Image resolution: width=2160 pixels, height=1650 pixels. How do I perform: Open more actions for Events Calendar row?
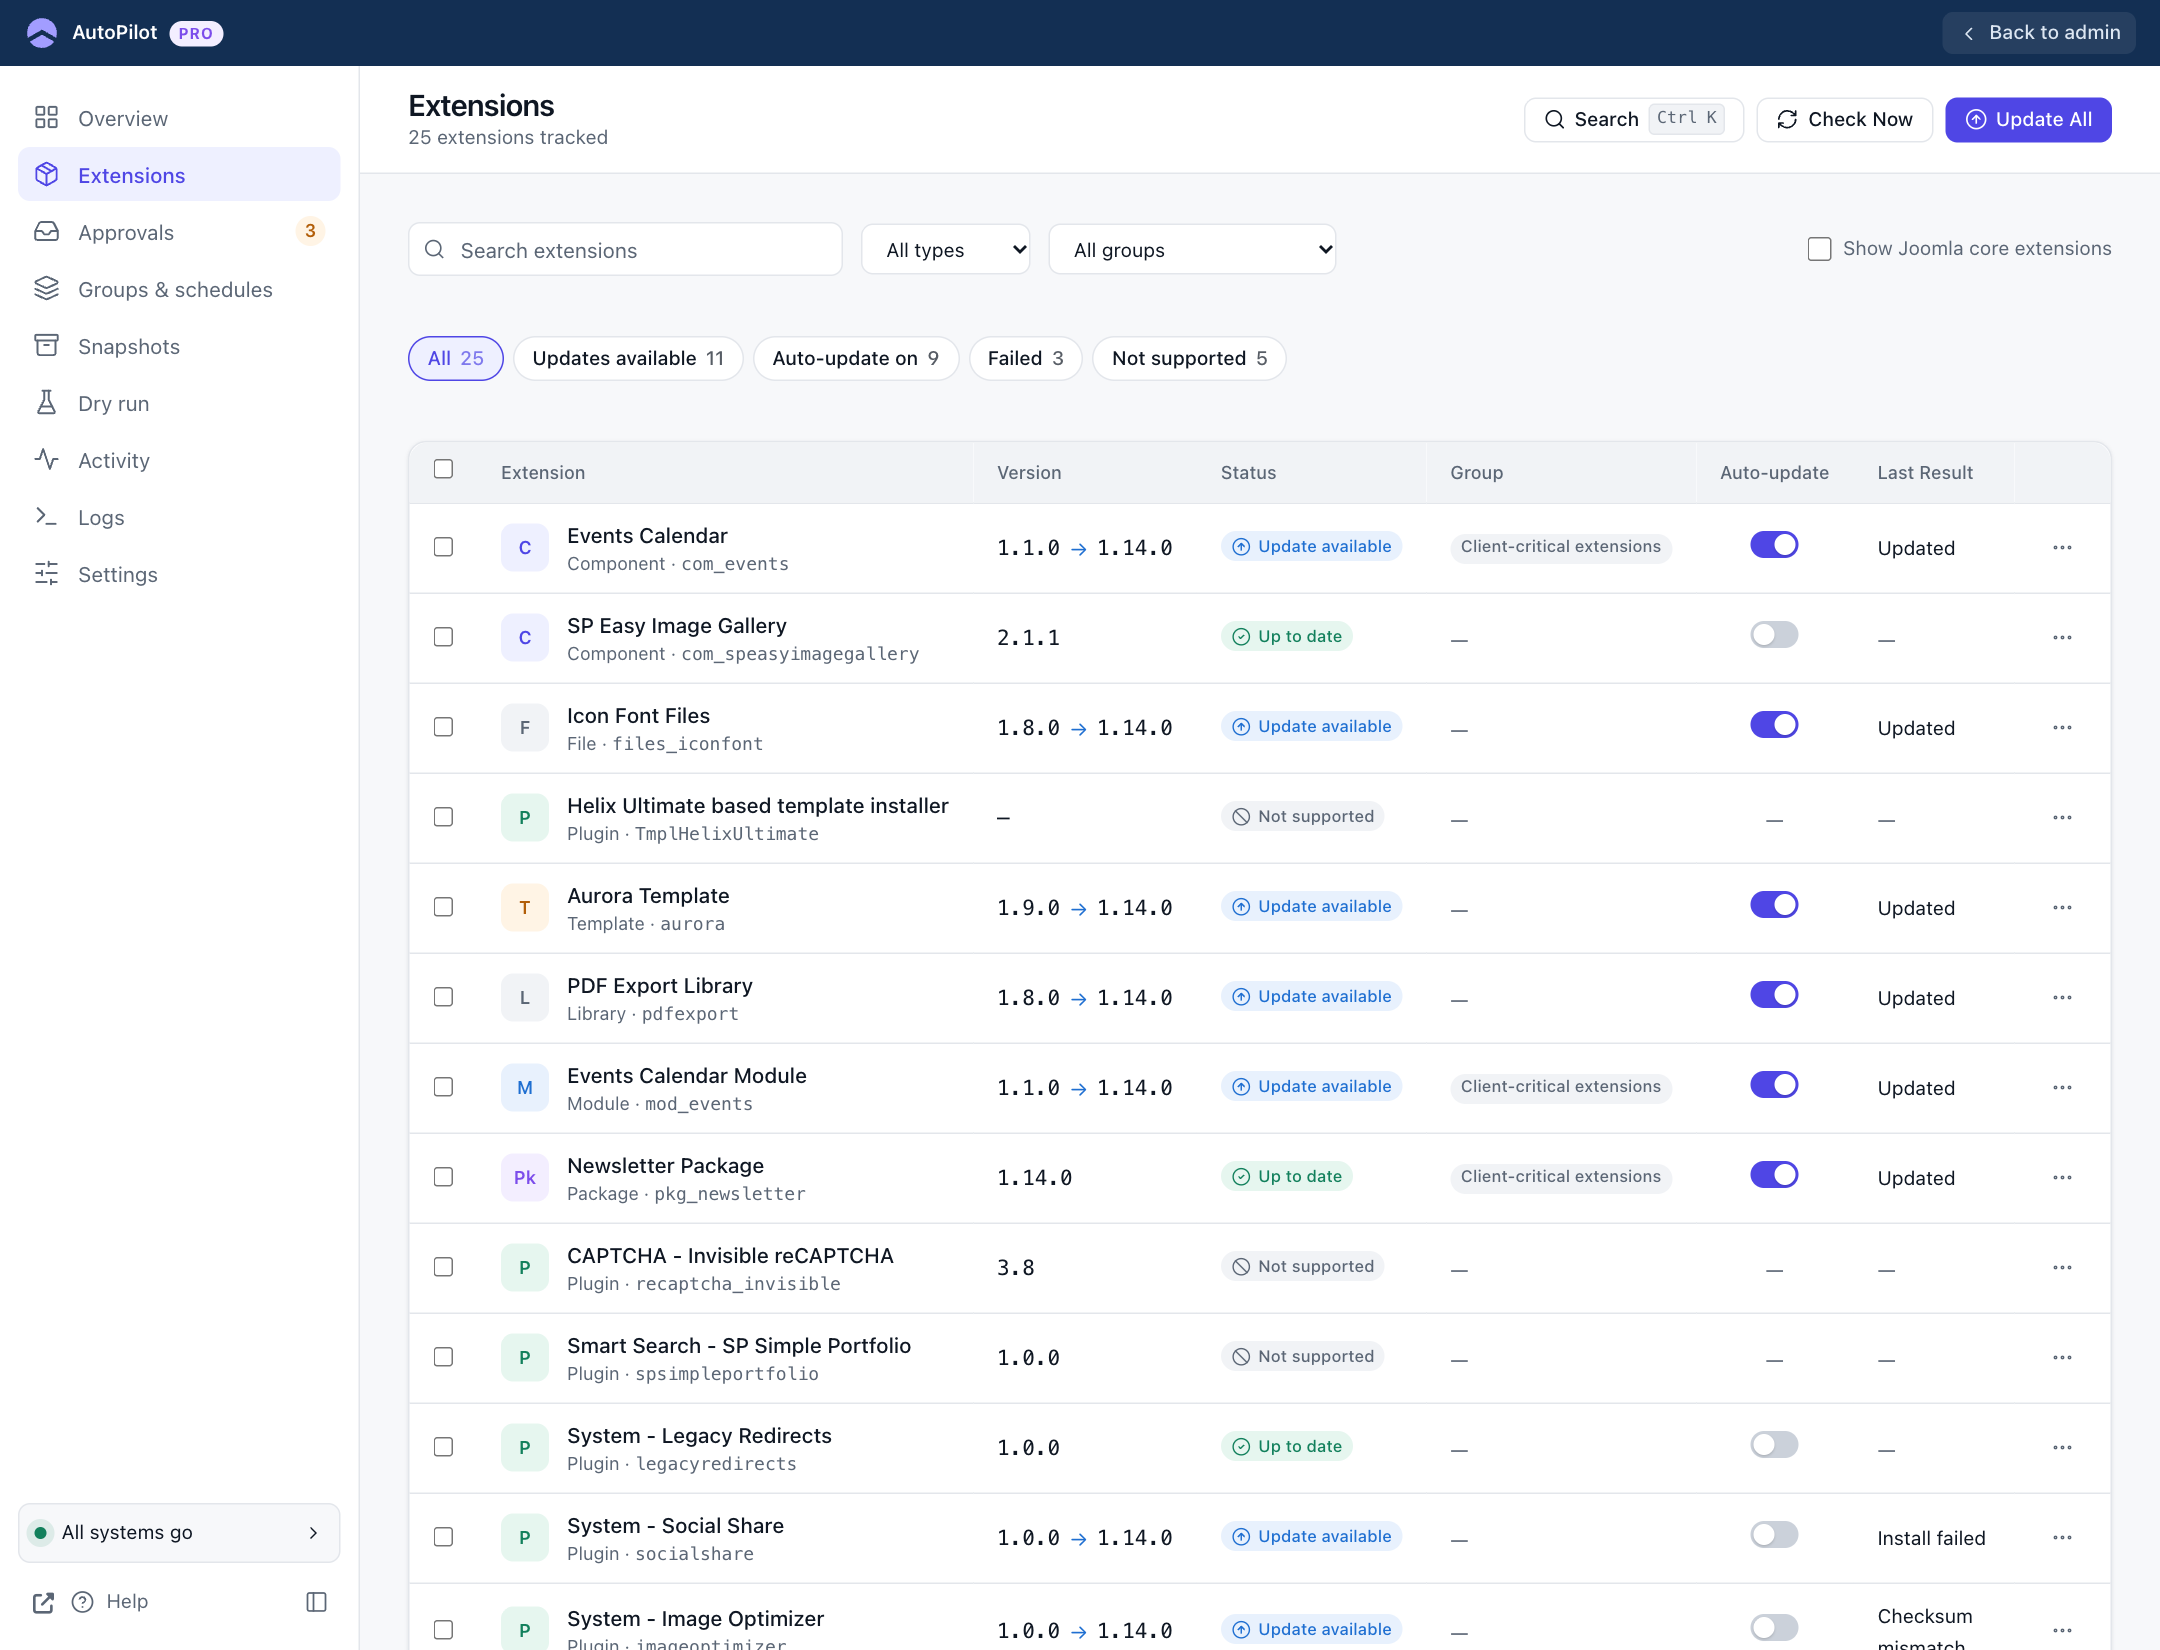tap(2062, 548)
